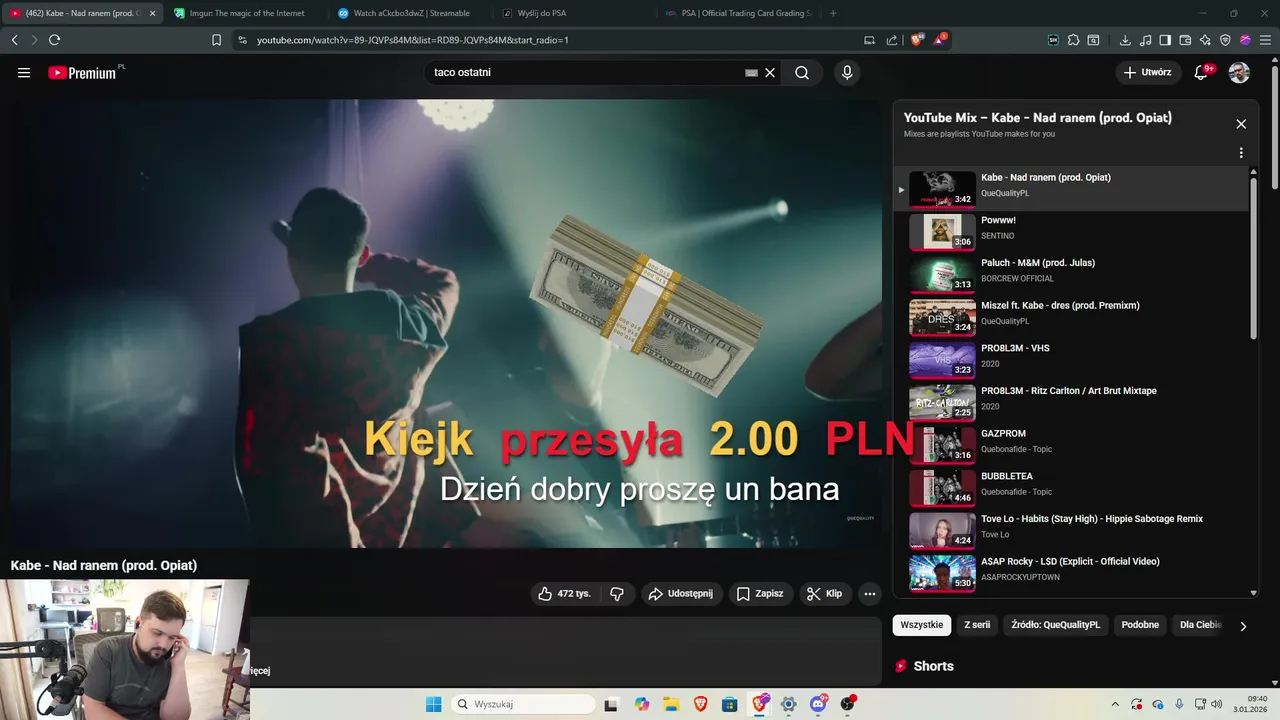Open a new browser tab

tap(833, 13)
